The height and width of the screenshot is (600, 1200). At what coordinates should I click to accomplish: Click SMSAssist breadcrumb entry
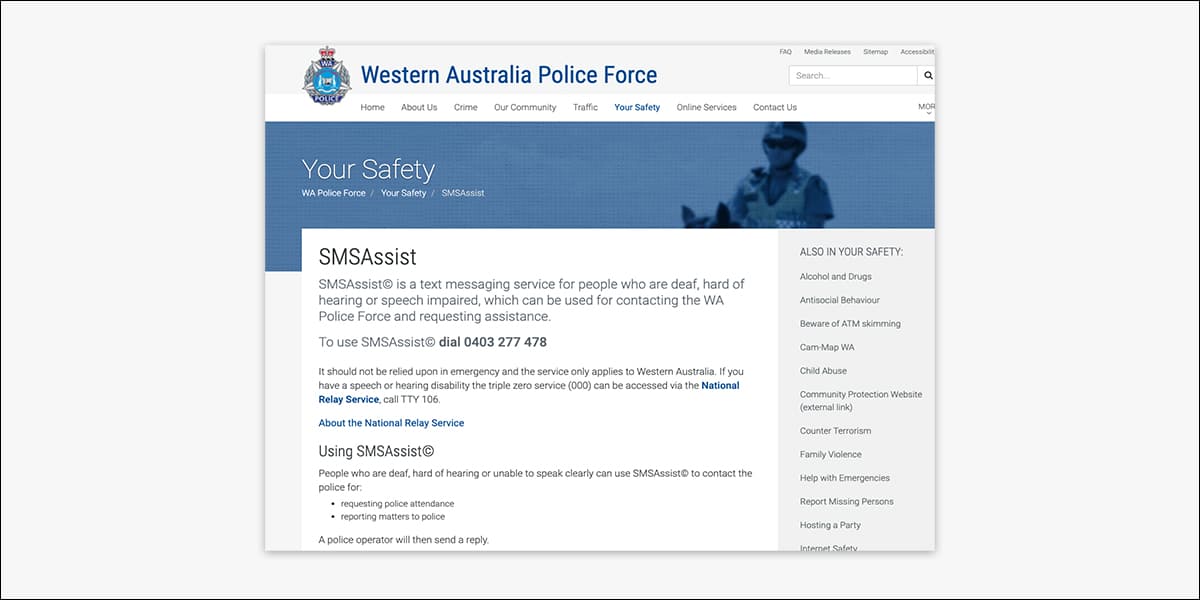click(463, 193)
